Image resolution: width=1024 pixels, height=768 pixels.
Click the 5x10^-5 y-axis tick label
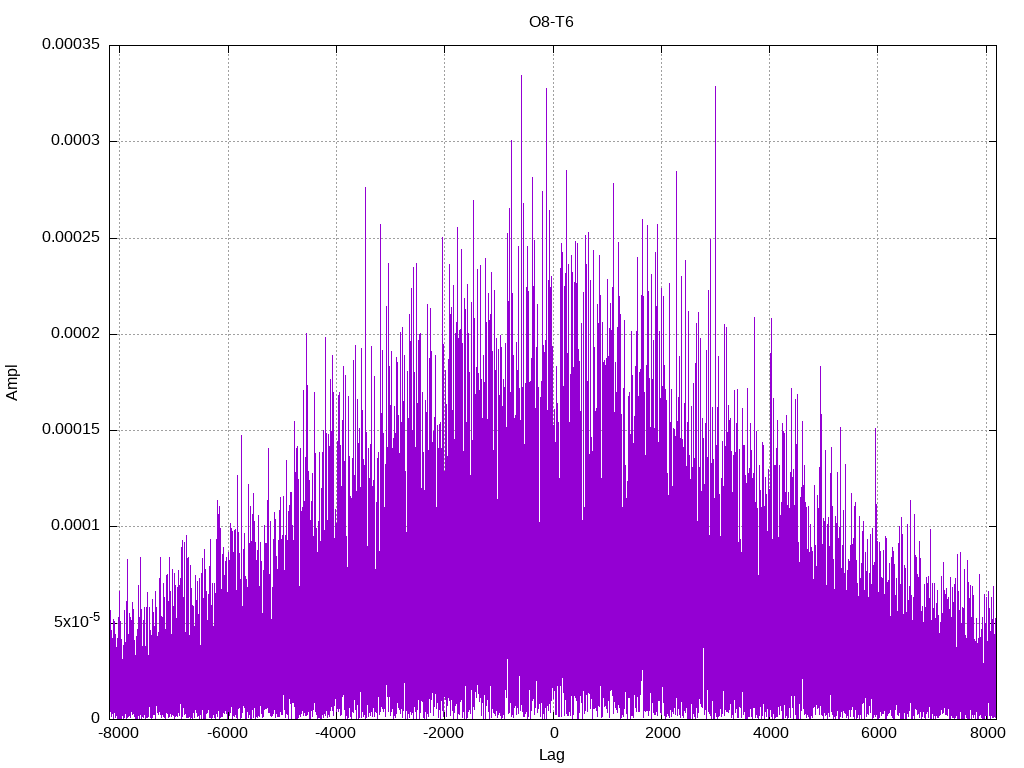point(77,620)
